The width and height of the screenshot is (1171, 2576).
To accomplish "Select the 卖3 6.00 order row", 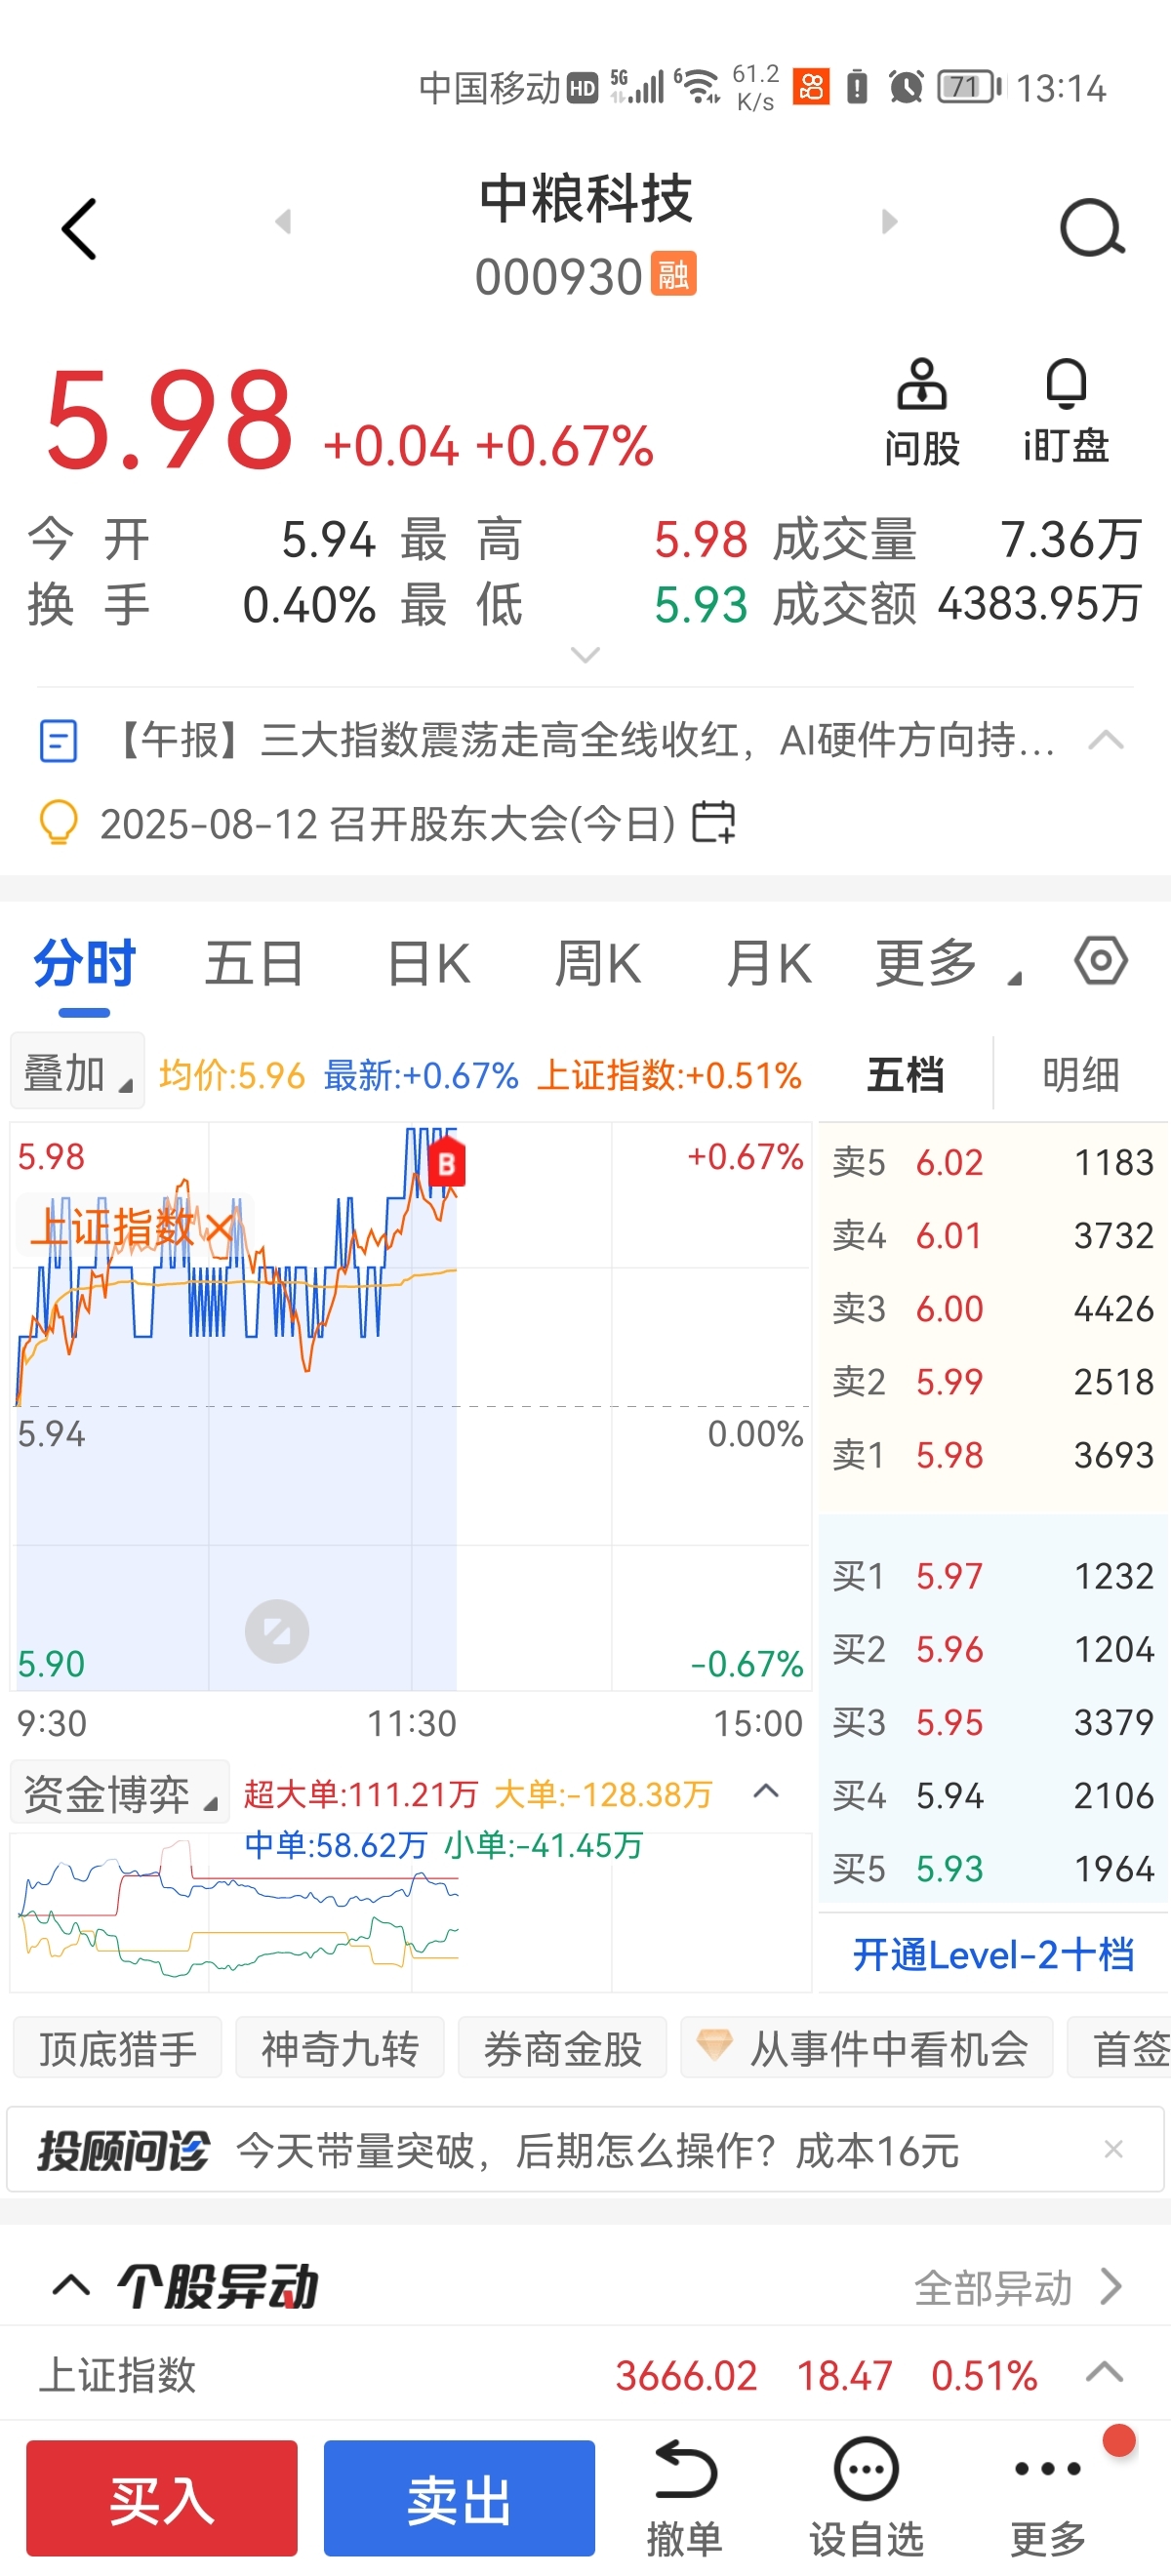I will point(993,1308).
